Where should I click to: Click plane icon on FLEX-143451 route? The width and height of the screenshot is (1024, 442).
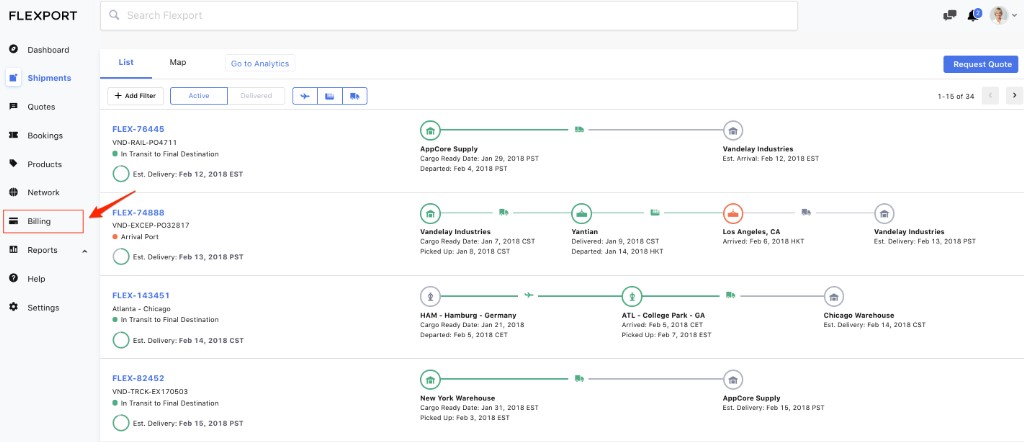pos(528,295)
